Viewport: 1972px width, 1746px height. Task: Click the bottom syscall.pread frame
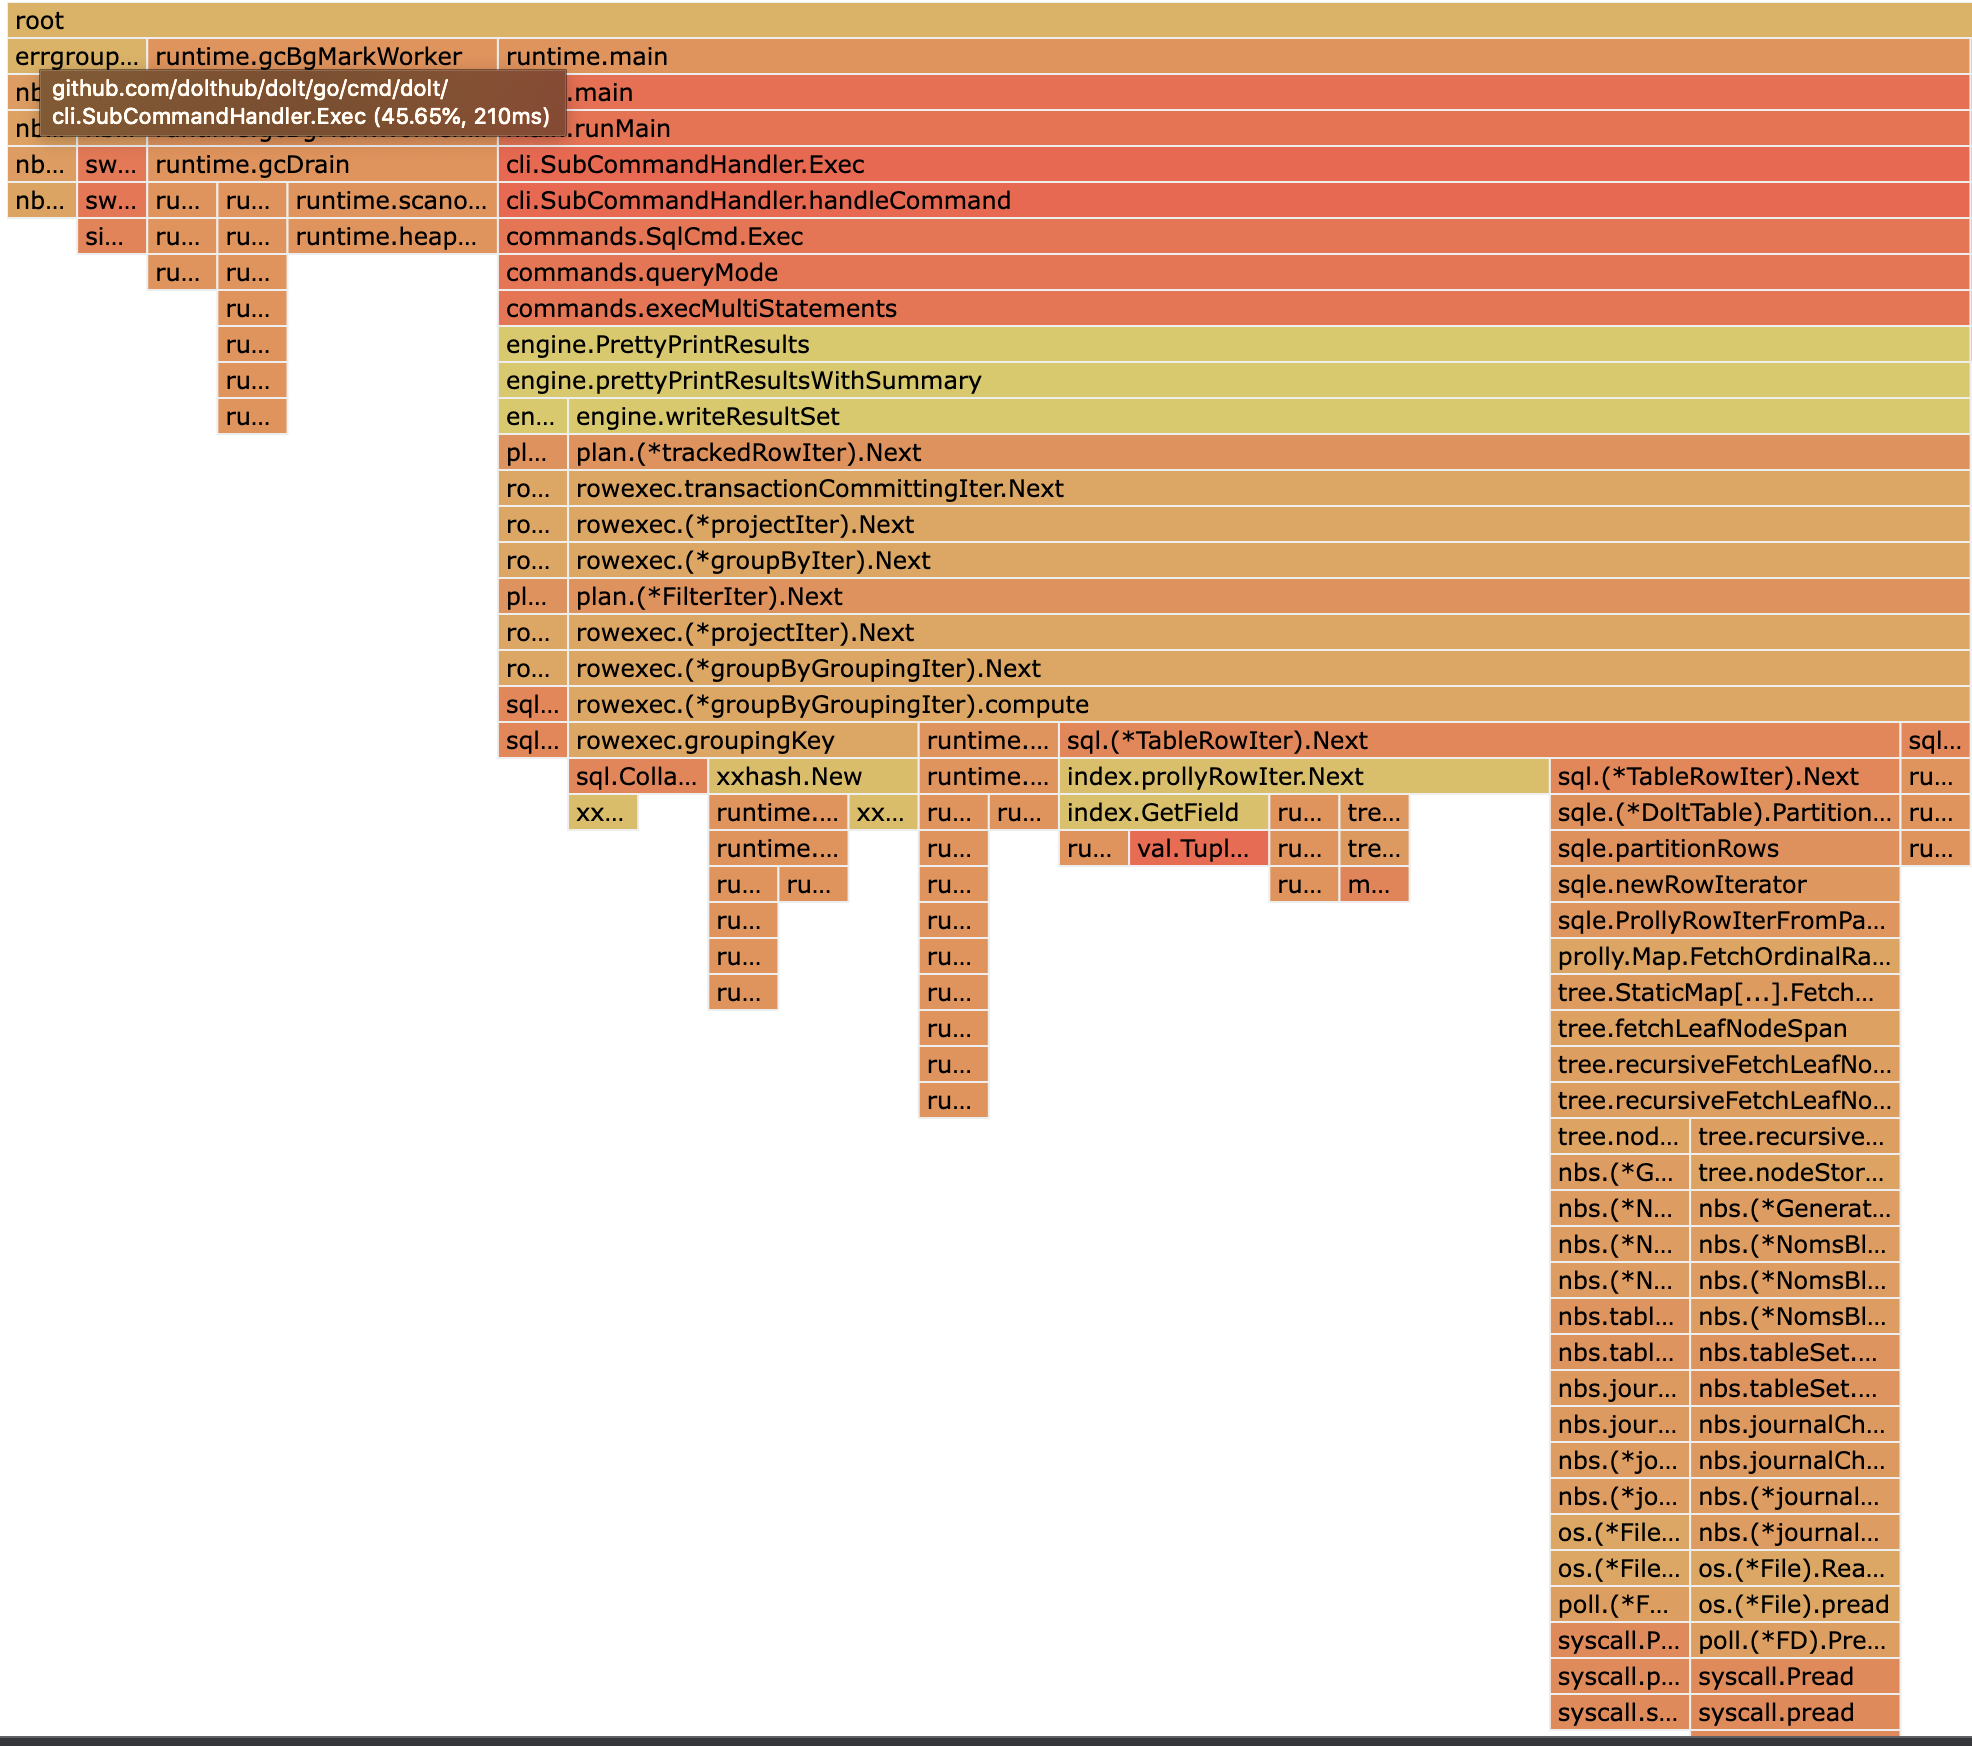[x=1793, y=1713]
